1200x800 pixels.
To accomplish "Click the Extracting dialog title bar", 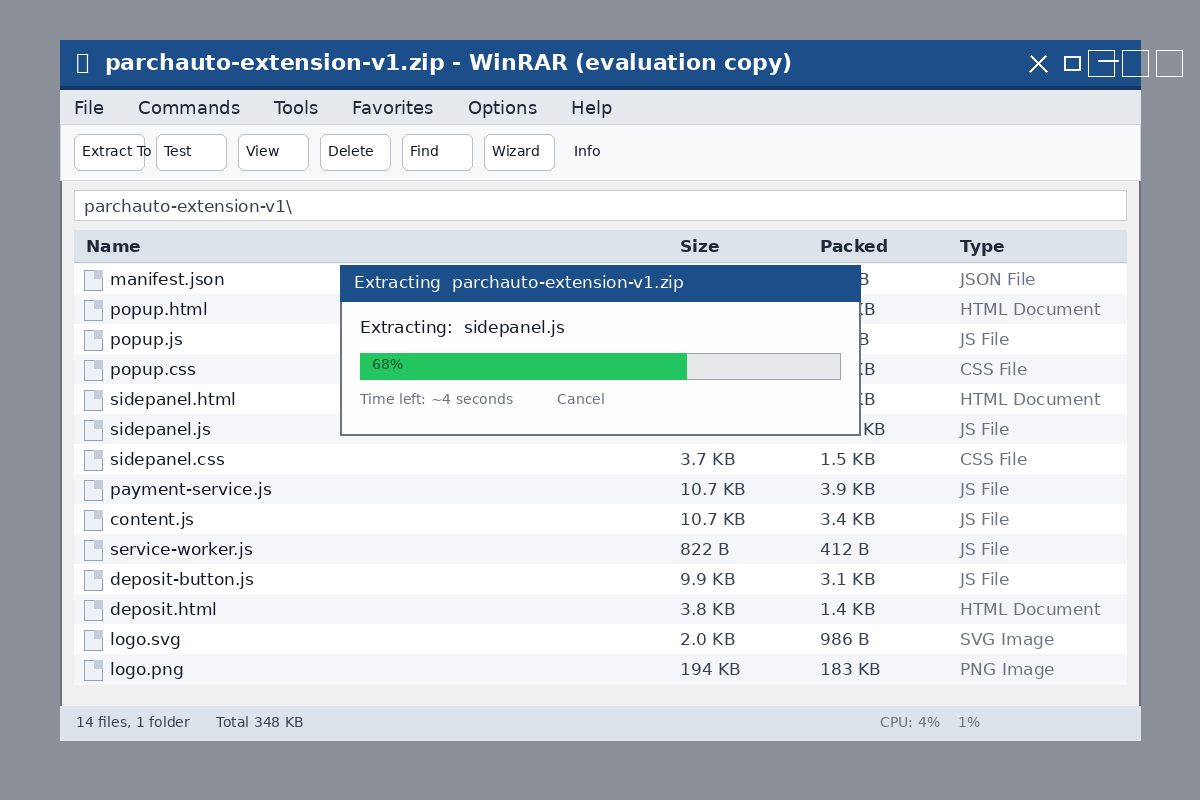I will 600,284.
